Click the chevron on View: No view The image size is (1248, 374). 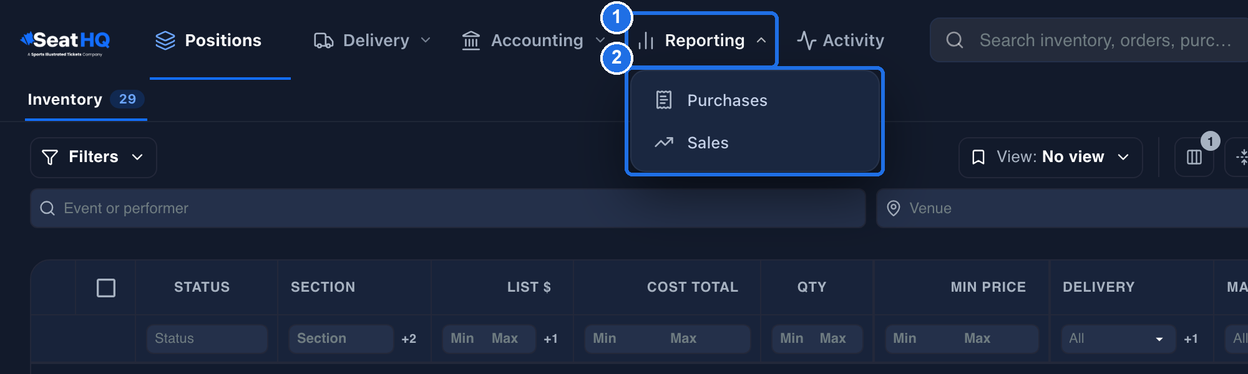point(1123,157)
